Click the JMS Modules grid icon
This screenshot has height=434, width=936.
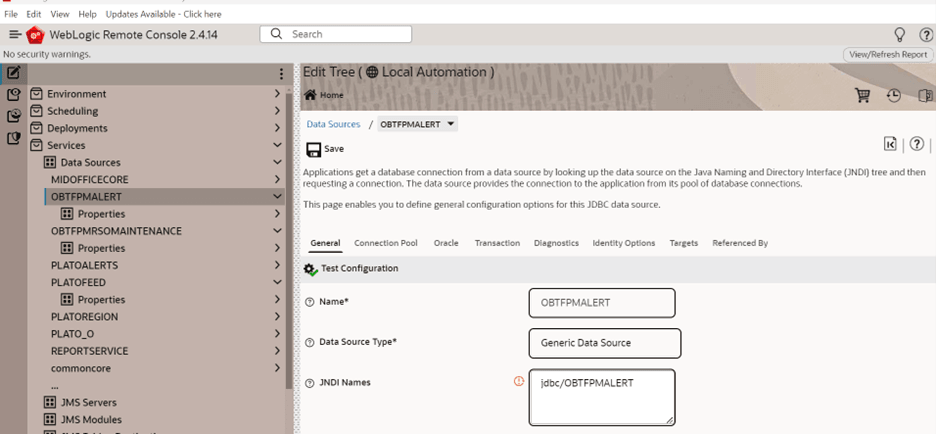point(50,420)
